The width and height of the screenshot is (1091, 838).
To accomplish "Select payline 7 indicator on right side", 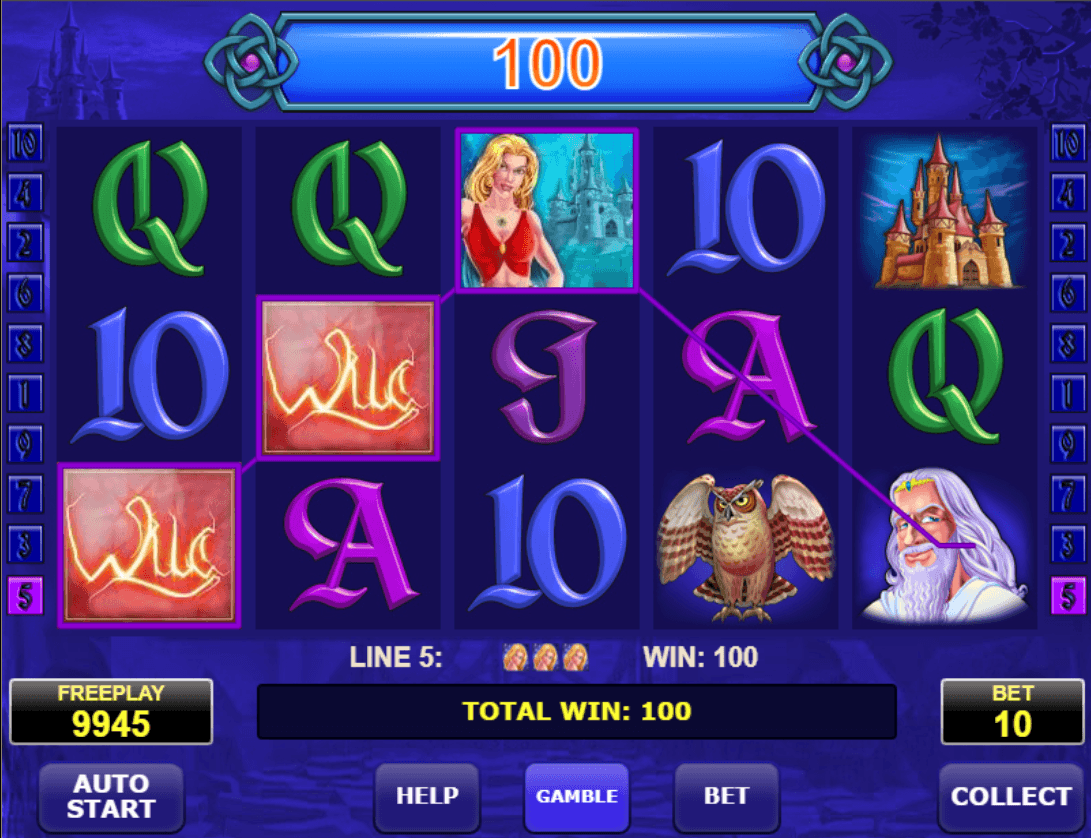I will pyautogui.click(x=1067, y=496).
